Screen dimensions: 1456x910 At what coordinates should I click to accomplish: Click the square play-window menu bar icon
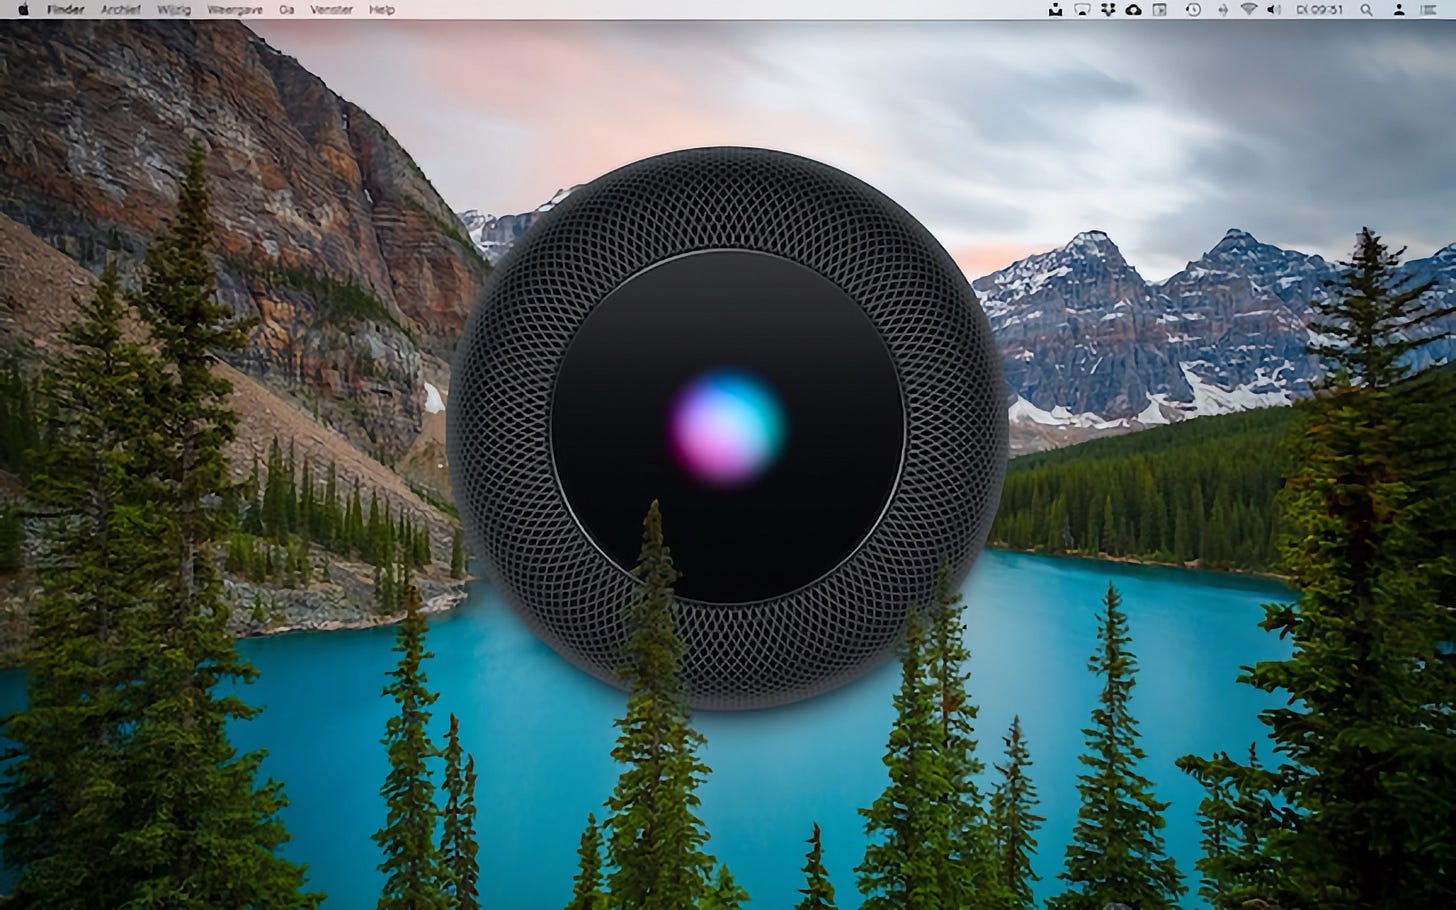click(x=1160, y=10)
